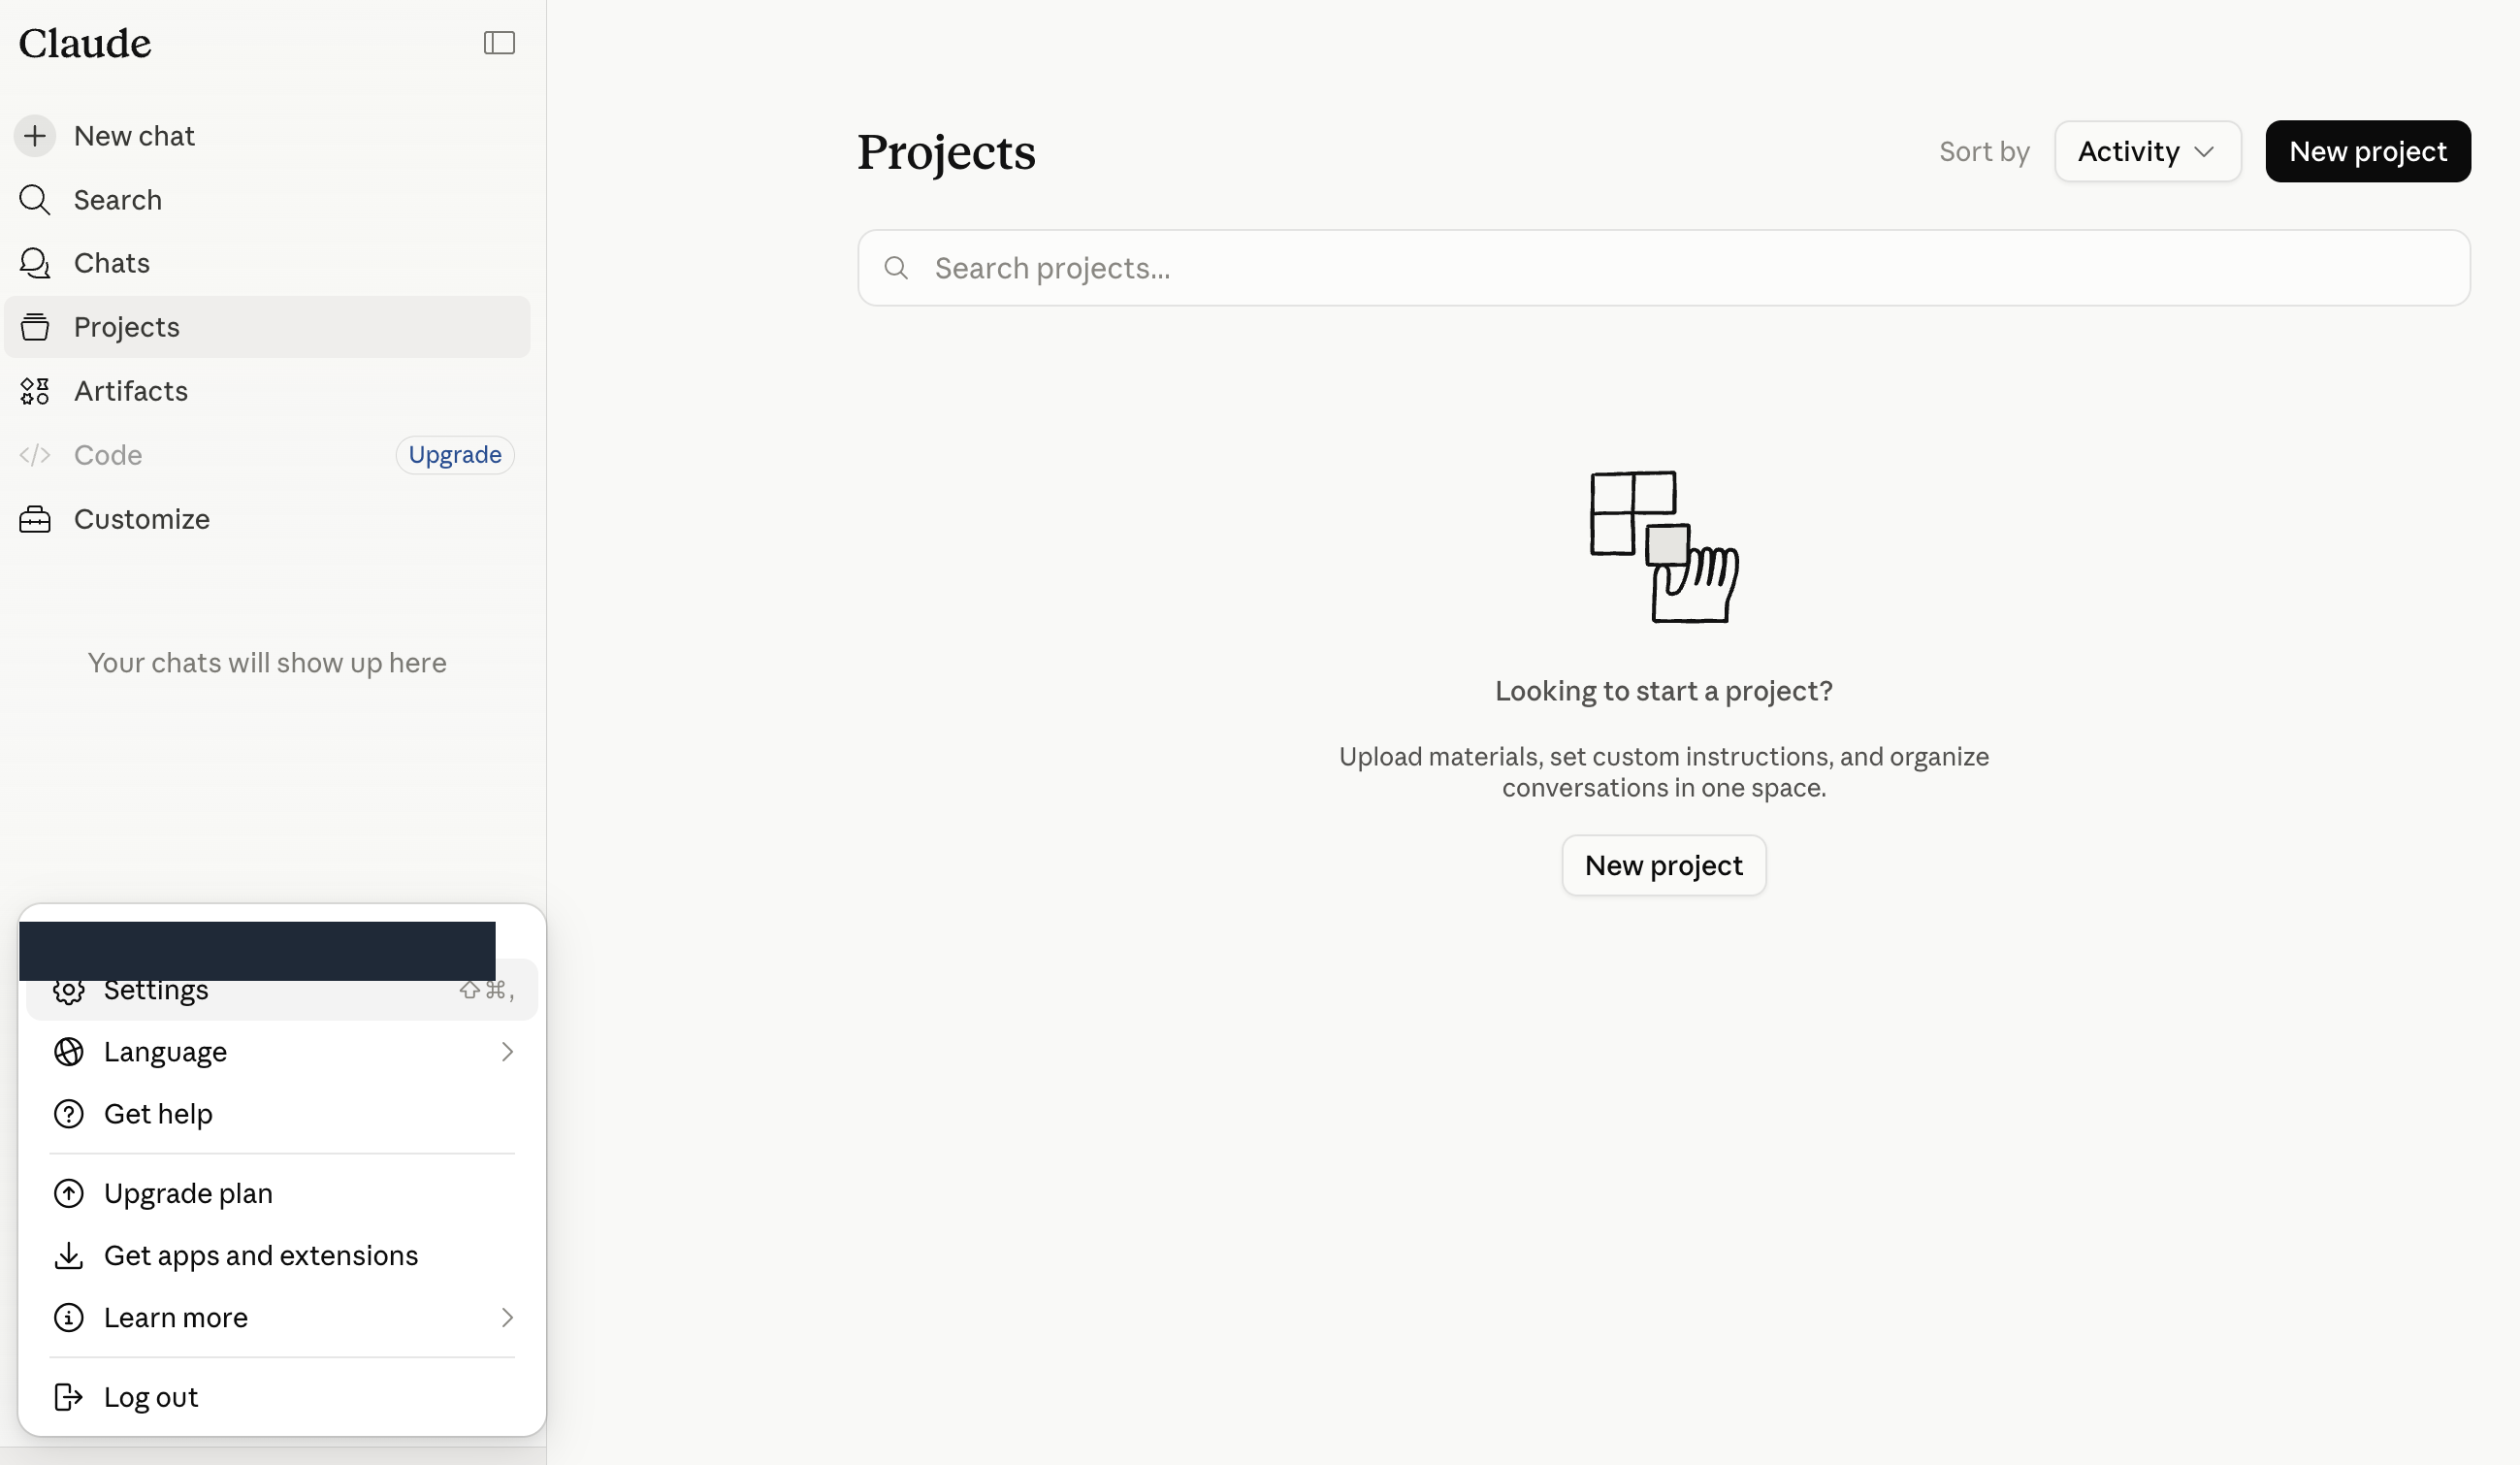Click the question mark icon for help
Image resolution: width=2520 pixels, height=1465 pixels.
tap(68, 1114)
